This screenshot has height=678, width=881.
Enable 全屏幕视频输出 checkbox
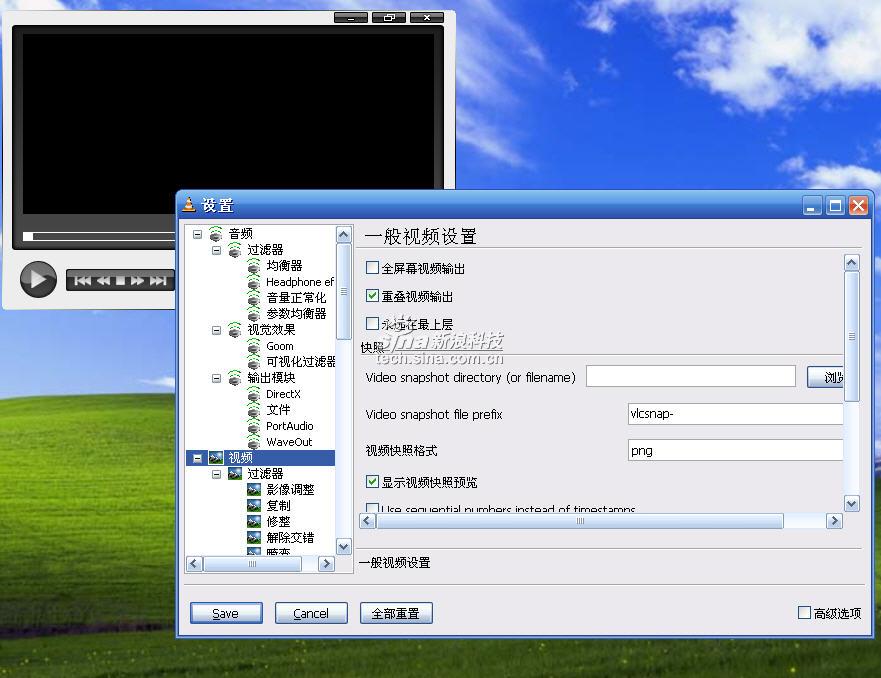[x=372, y=267]
